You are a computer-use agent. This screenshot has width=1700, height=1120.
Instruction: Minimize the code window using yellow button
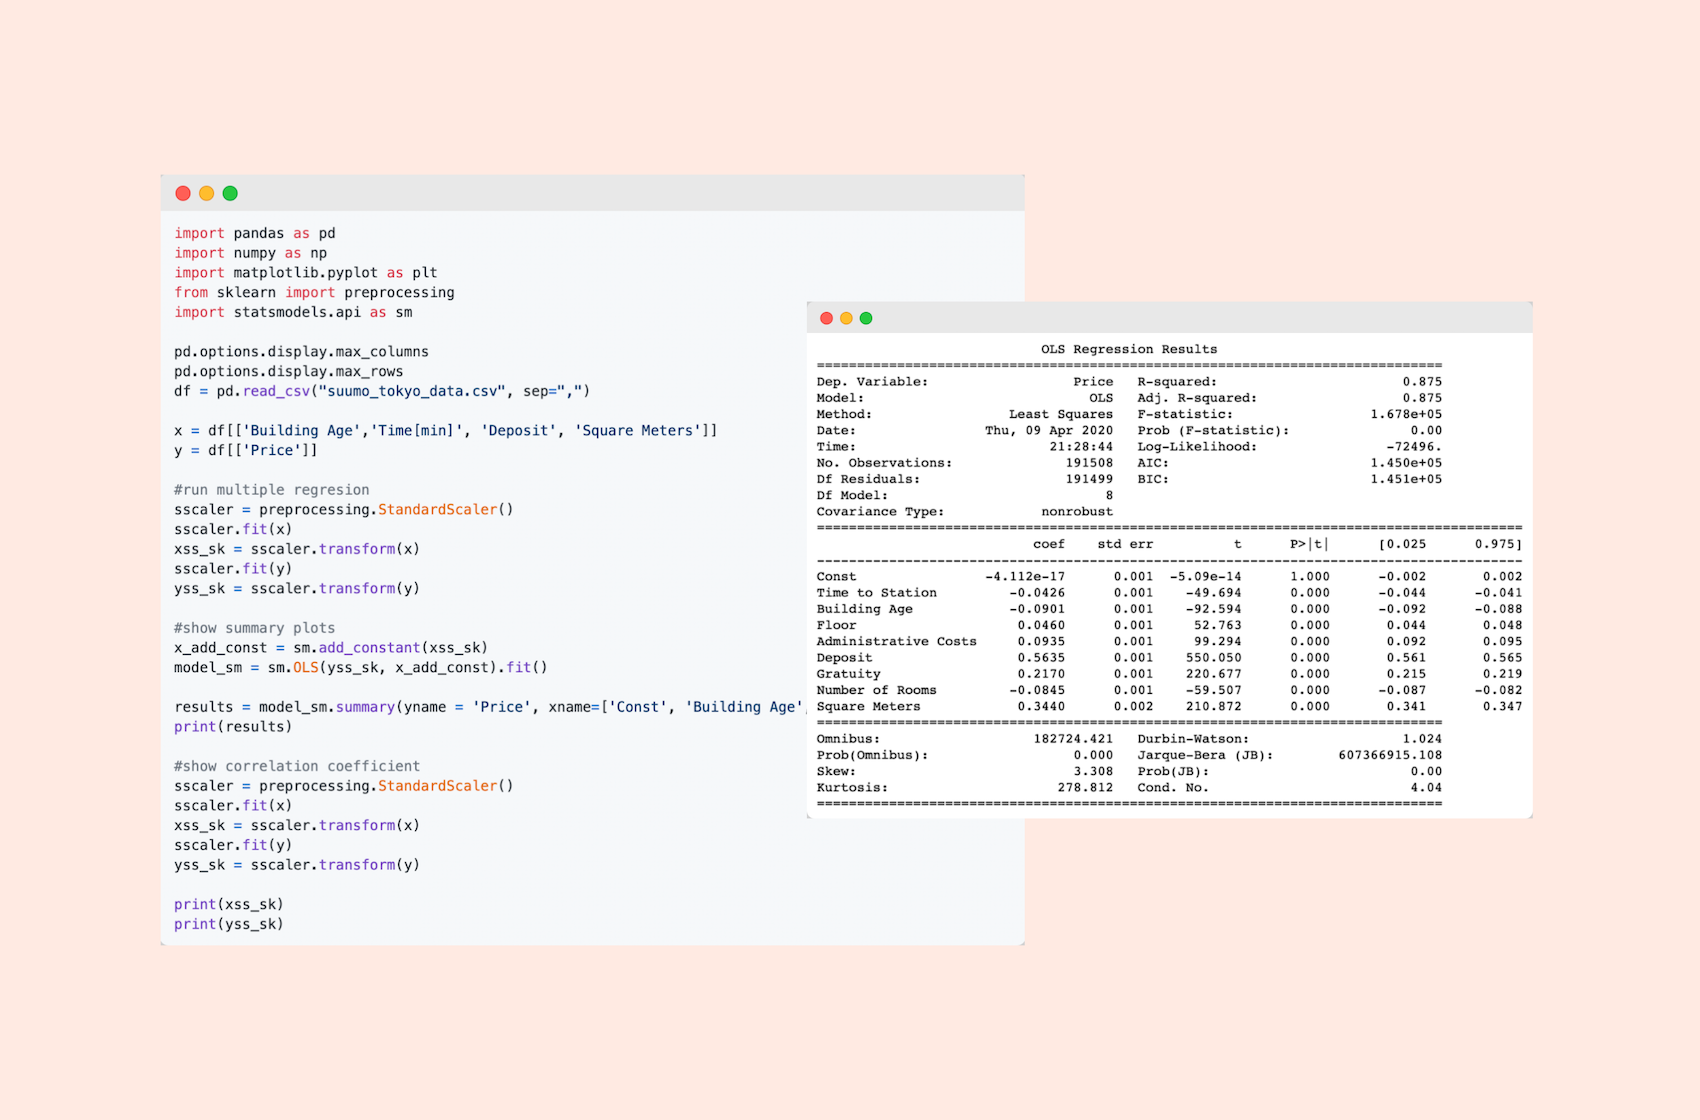(x=206, y=193)
